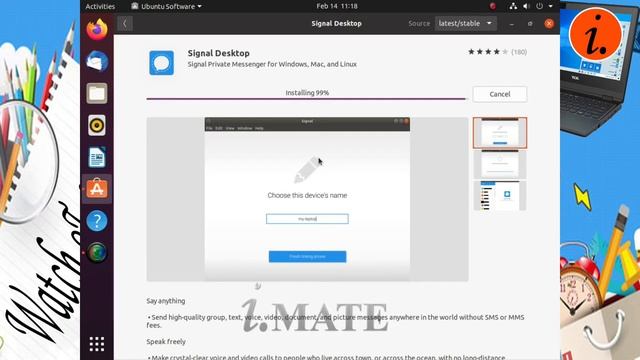Click the Signal Desktop app icon
The width and height of the screenshot is (640, 360).
coord(162,63)
